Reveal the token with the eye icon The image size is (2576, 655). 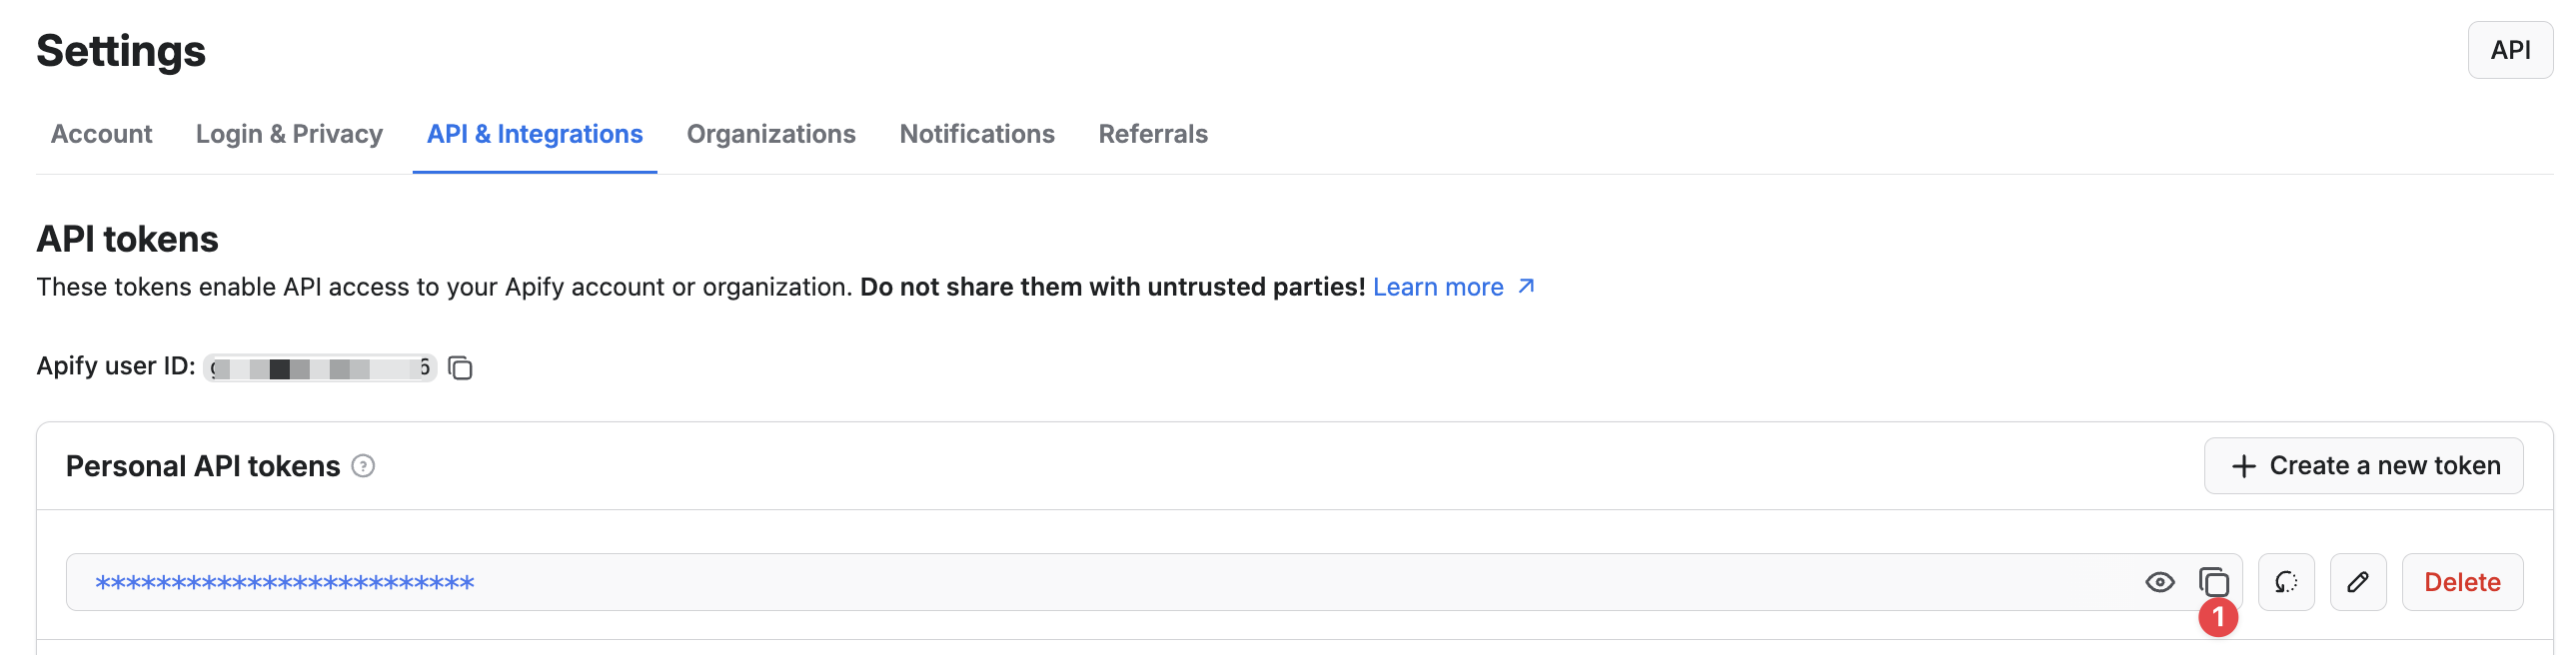(2160, 581)
